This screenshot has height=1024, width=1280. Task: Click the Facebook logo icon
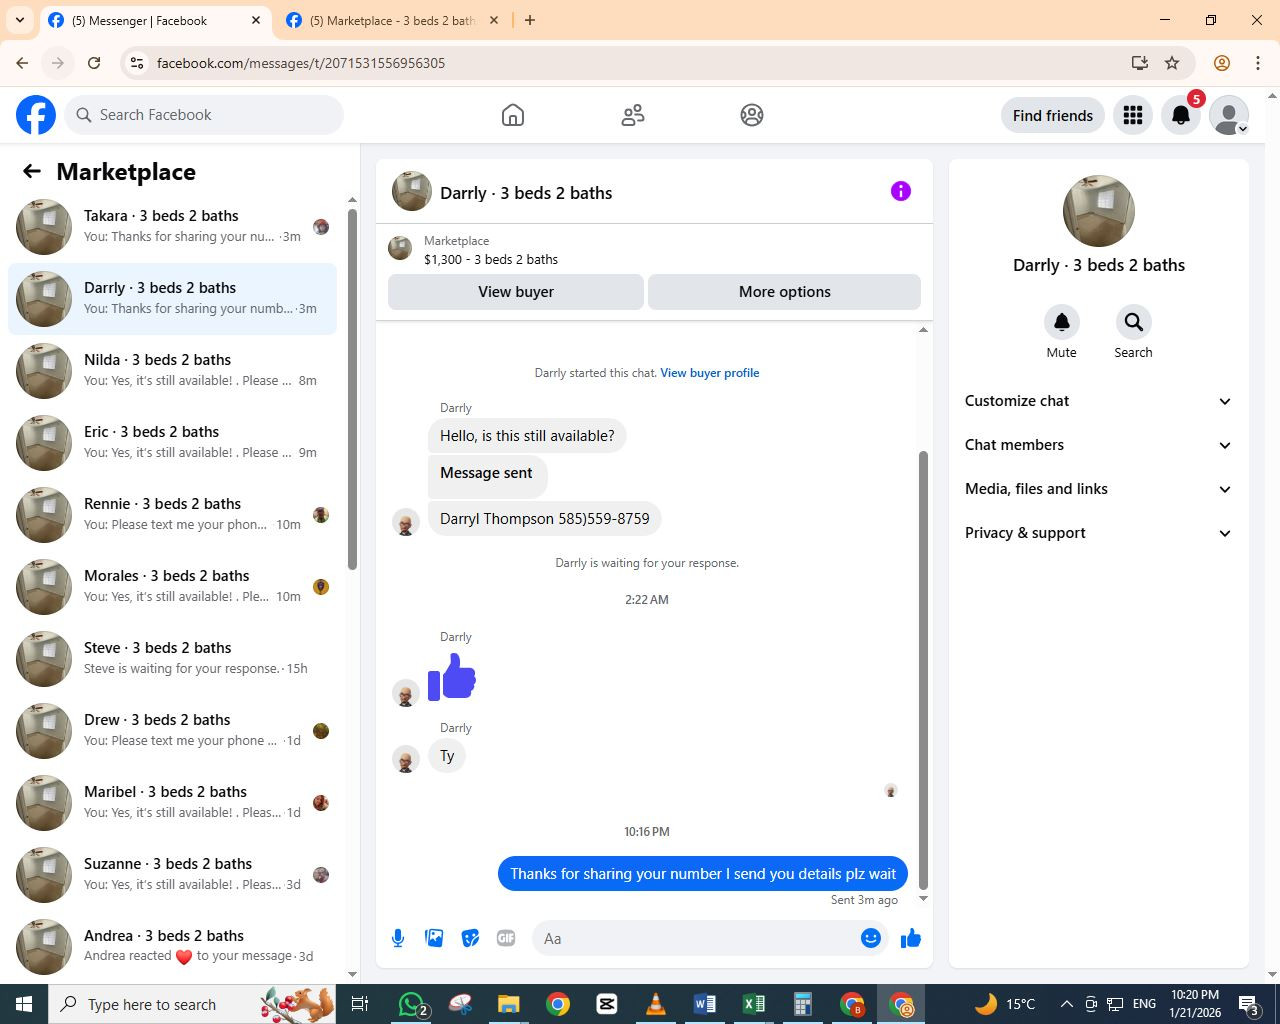coord(36,115)
